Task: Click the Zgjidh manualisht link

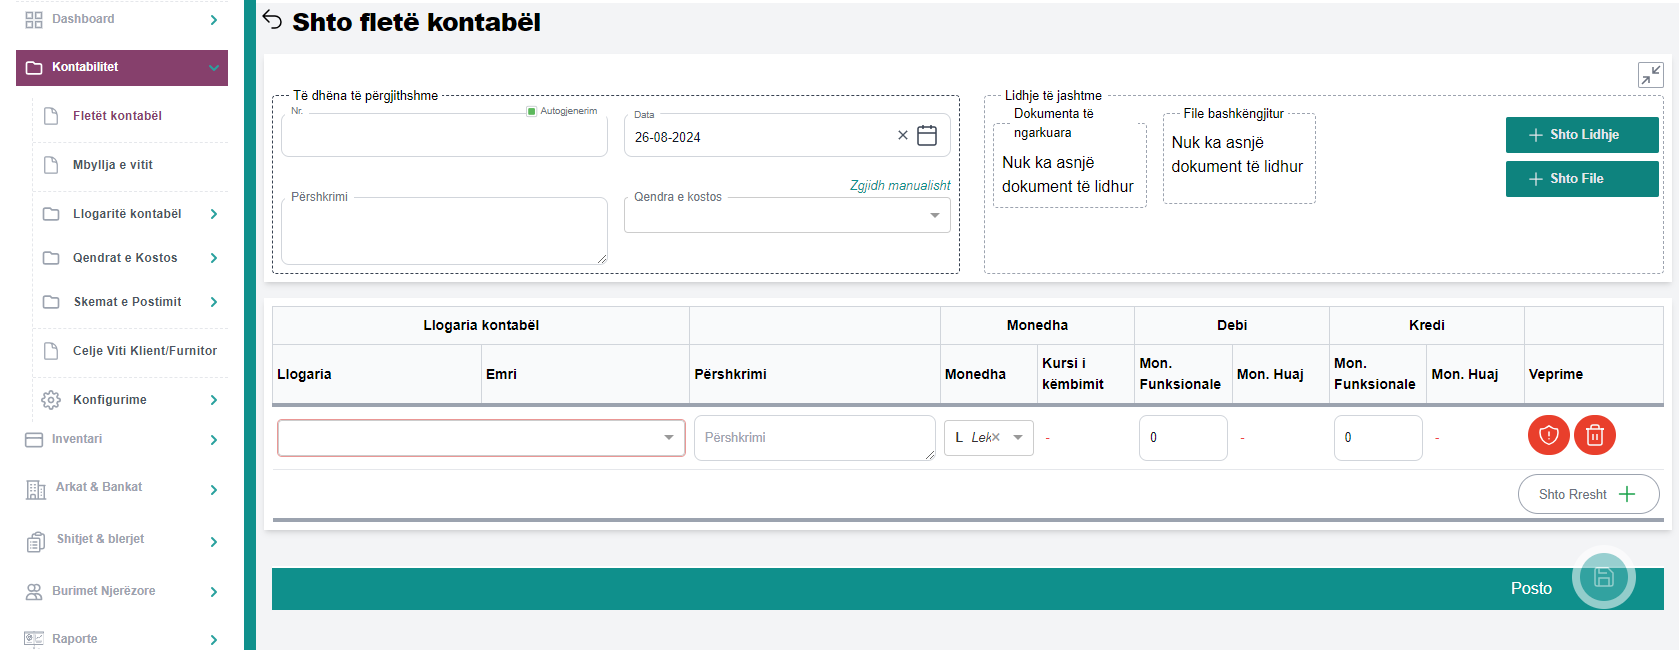Action: pyautogui.click(x=899, y=185)
